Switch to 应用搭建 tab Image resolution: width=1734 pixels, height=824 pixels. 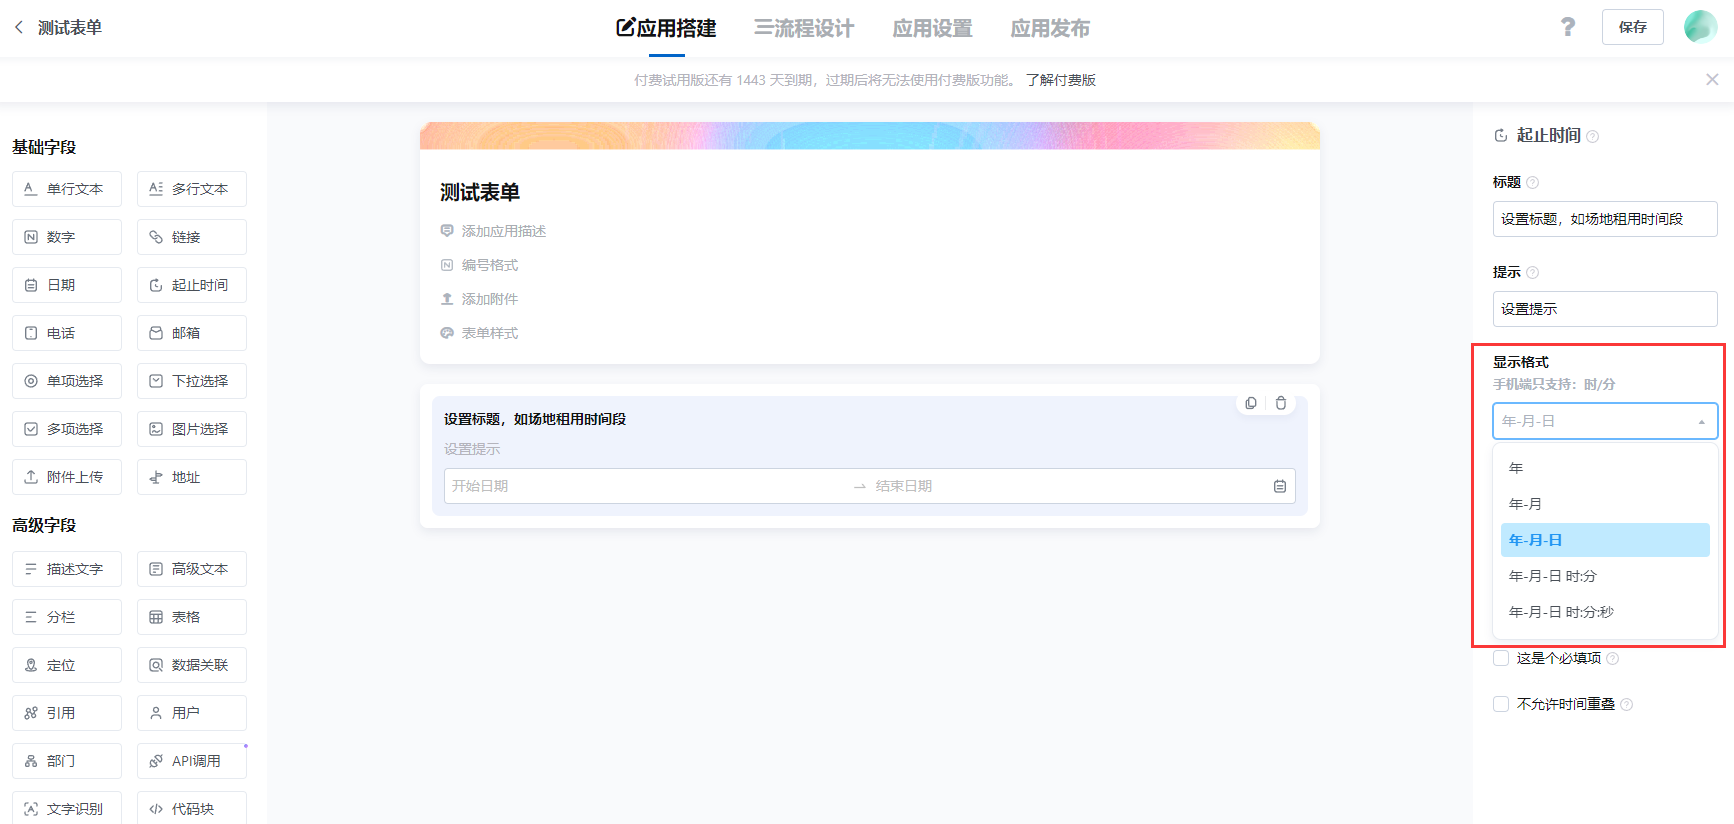666,28
